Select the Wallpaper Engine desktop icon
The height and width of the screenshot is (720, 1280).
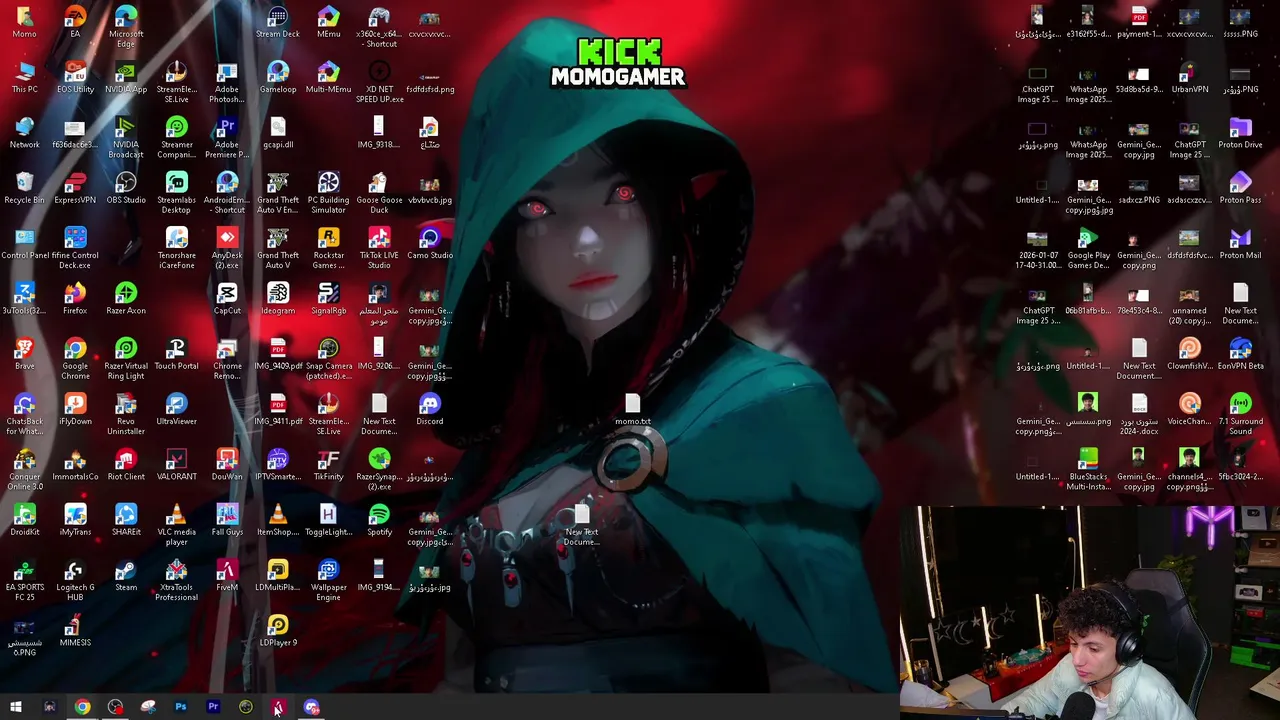pos(329,580)
